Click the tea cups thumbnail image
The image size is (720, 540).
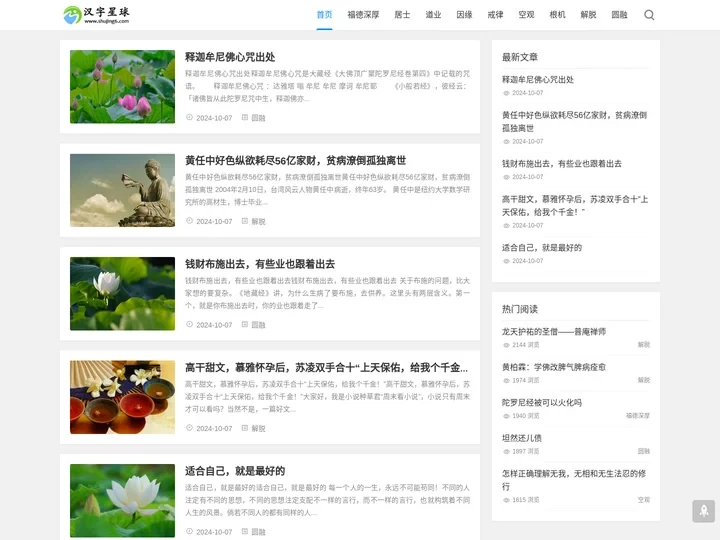[x=122, y=397]
